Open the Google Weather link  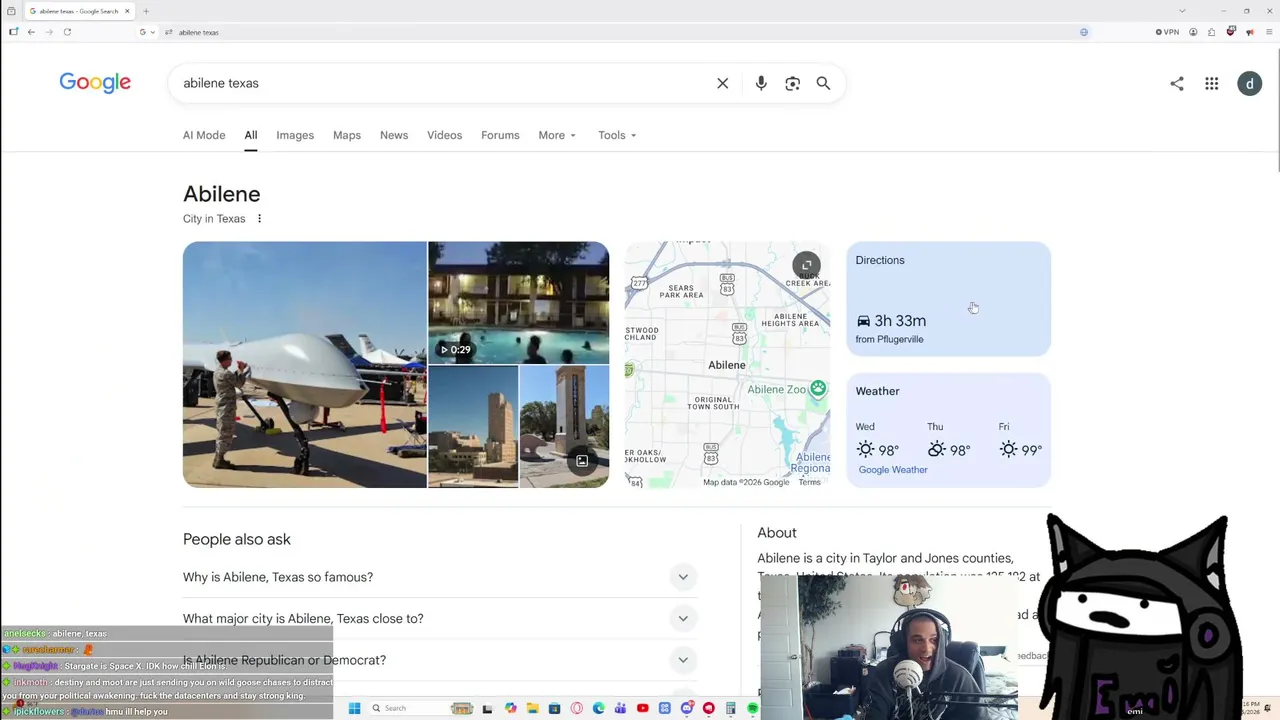tap(893, 470)
